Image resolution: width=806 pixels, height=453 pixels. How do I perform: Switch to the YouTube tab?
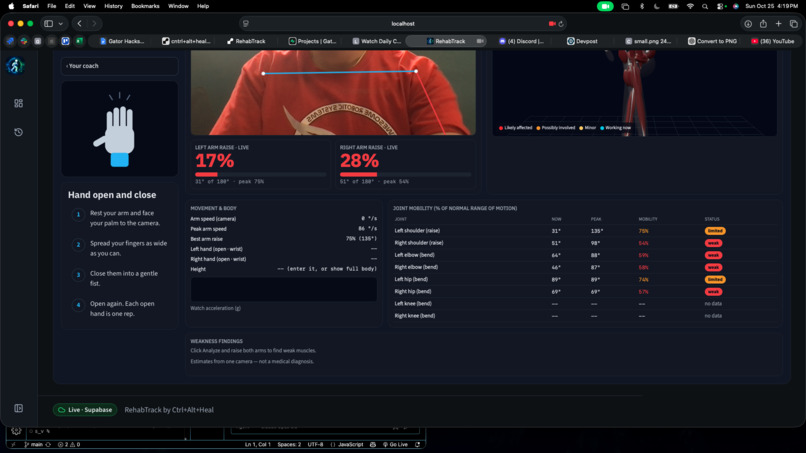point(773,41)
